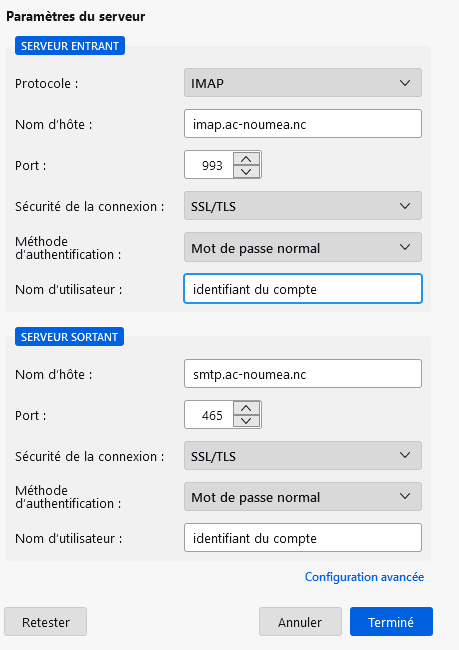Open the IMAP protocol dropdown
Image resolution: width=459 pixels, height=650 pixels.
tap(303, 83)
